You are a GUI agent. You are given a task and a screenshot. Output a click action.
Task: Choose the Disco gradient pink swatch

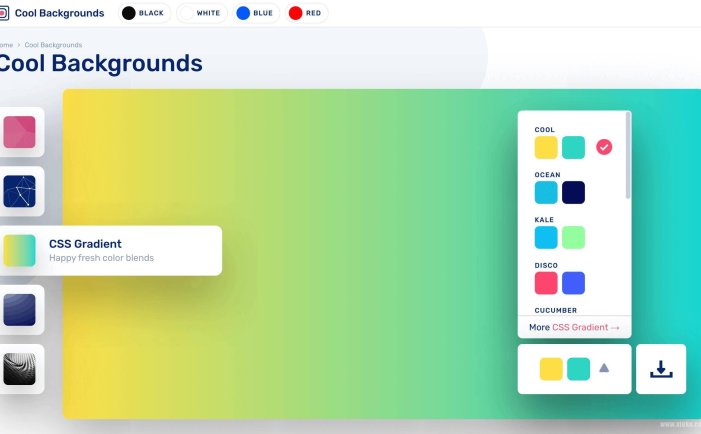(x=546, y=283)
